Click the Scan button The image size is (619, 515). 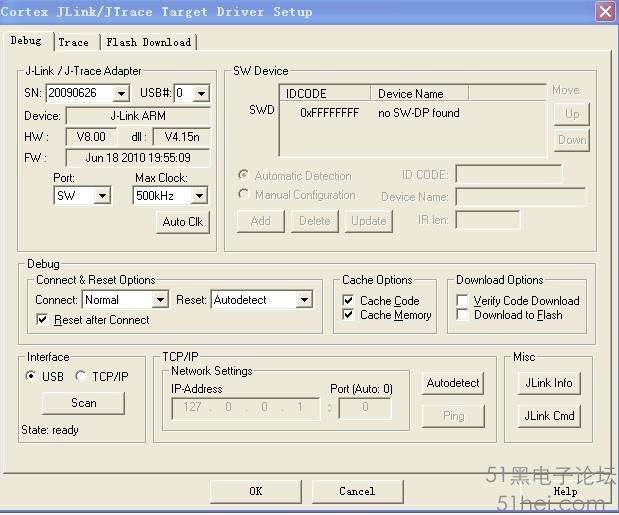click(83, 403)
